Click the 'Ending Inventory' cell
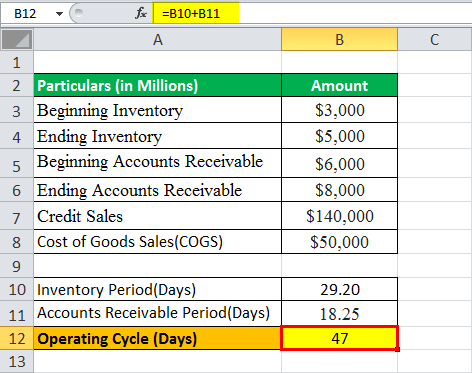The height and width of the screenshot is (373, 472). pos(158,136)
